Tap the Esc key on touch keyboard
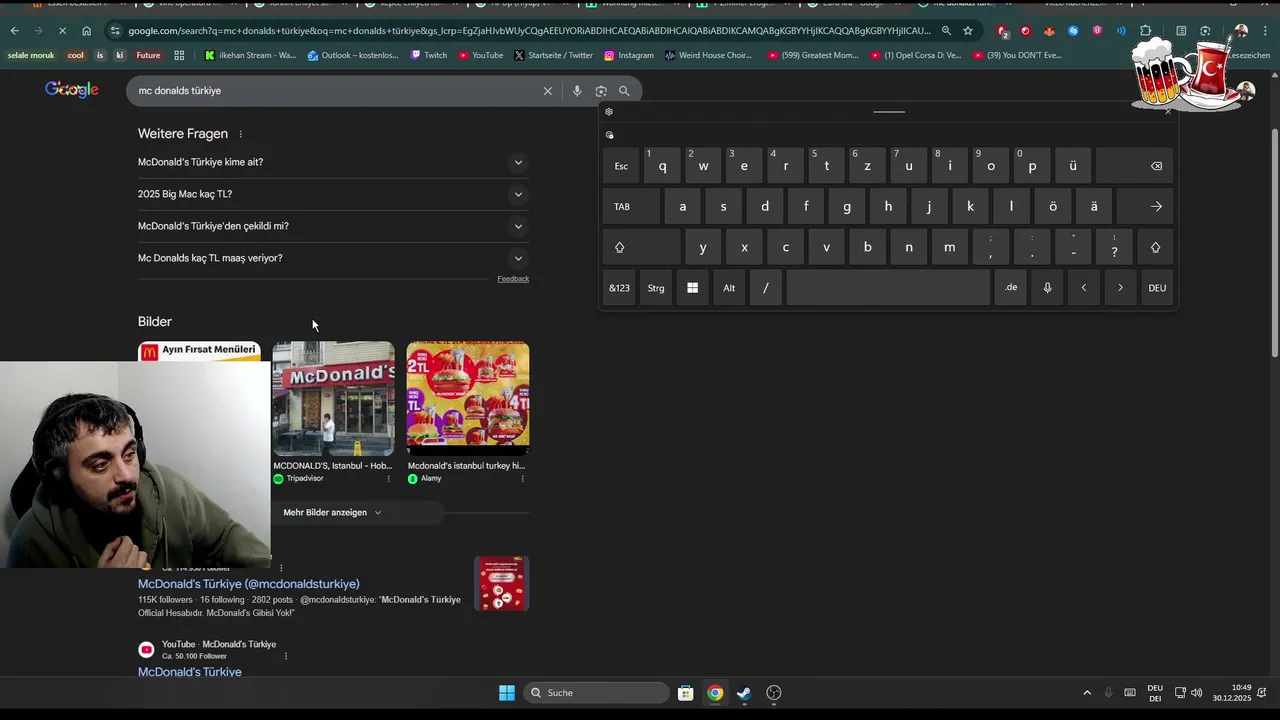 pyautogui.click(x=621, y=166)
